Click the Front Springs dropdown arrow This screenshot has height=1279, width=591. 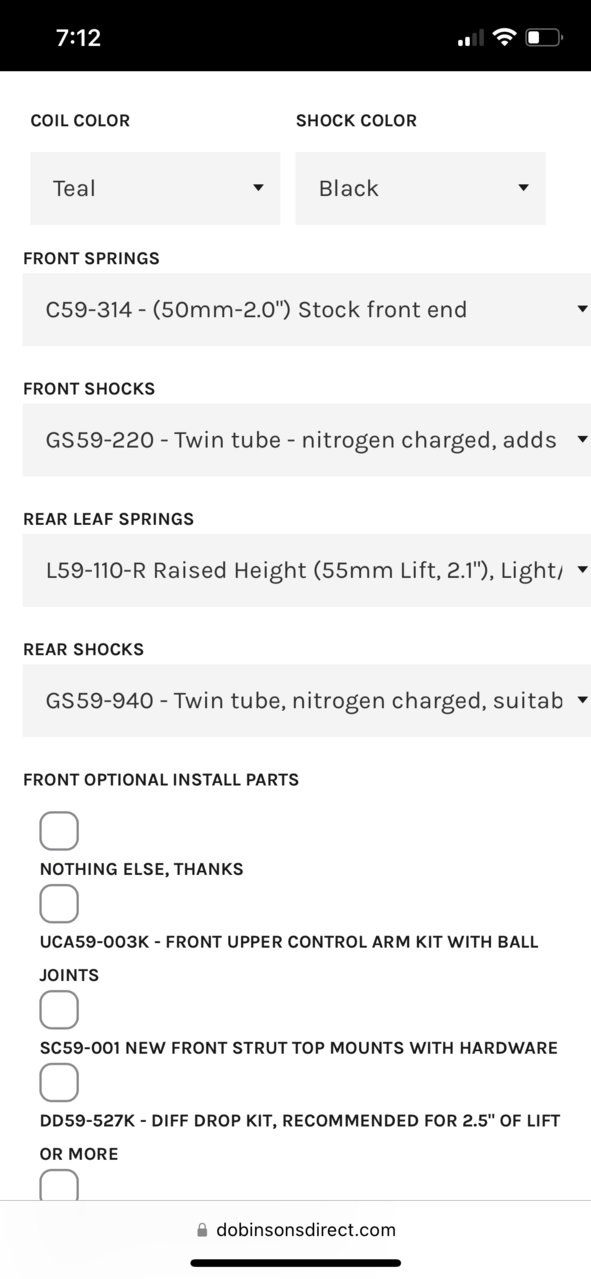pos(583,309)
